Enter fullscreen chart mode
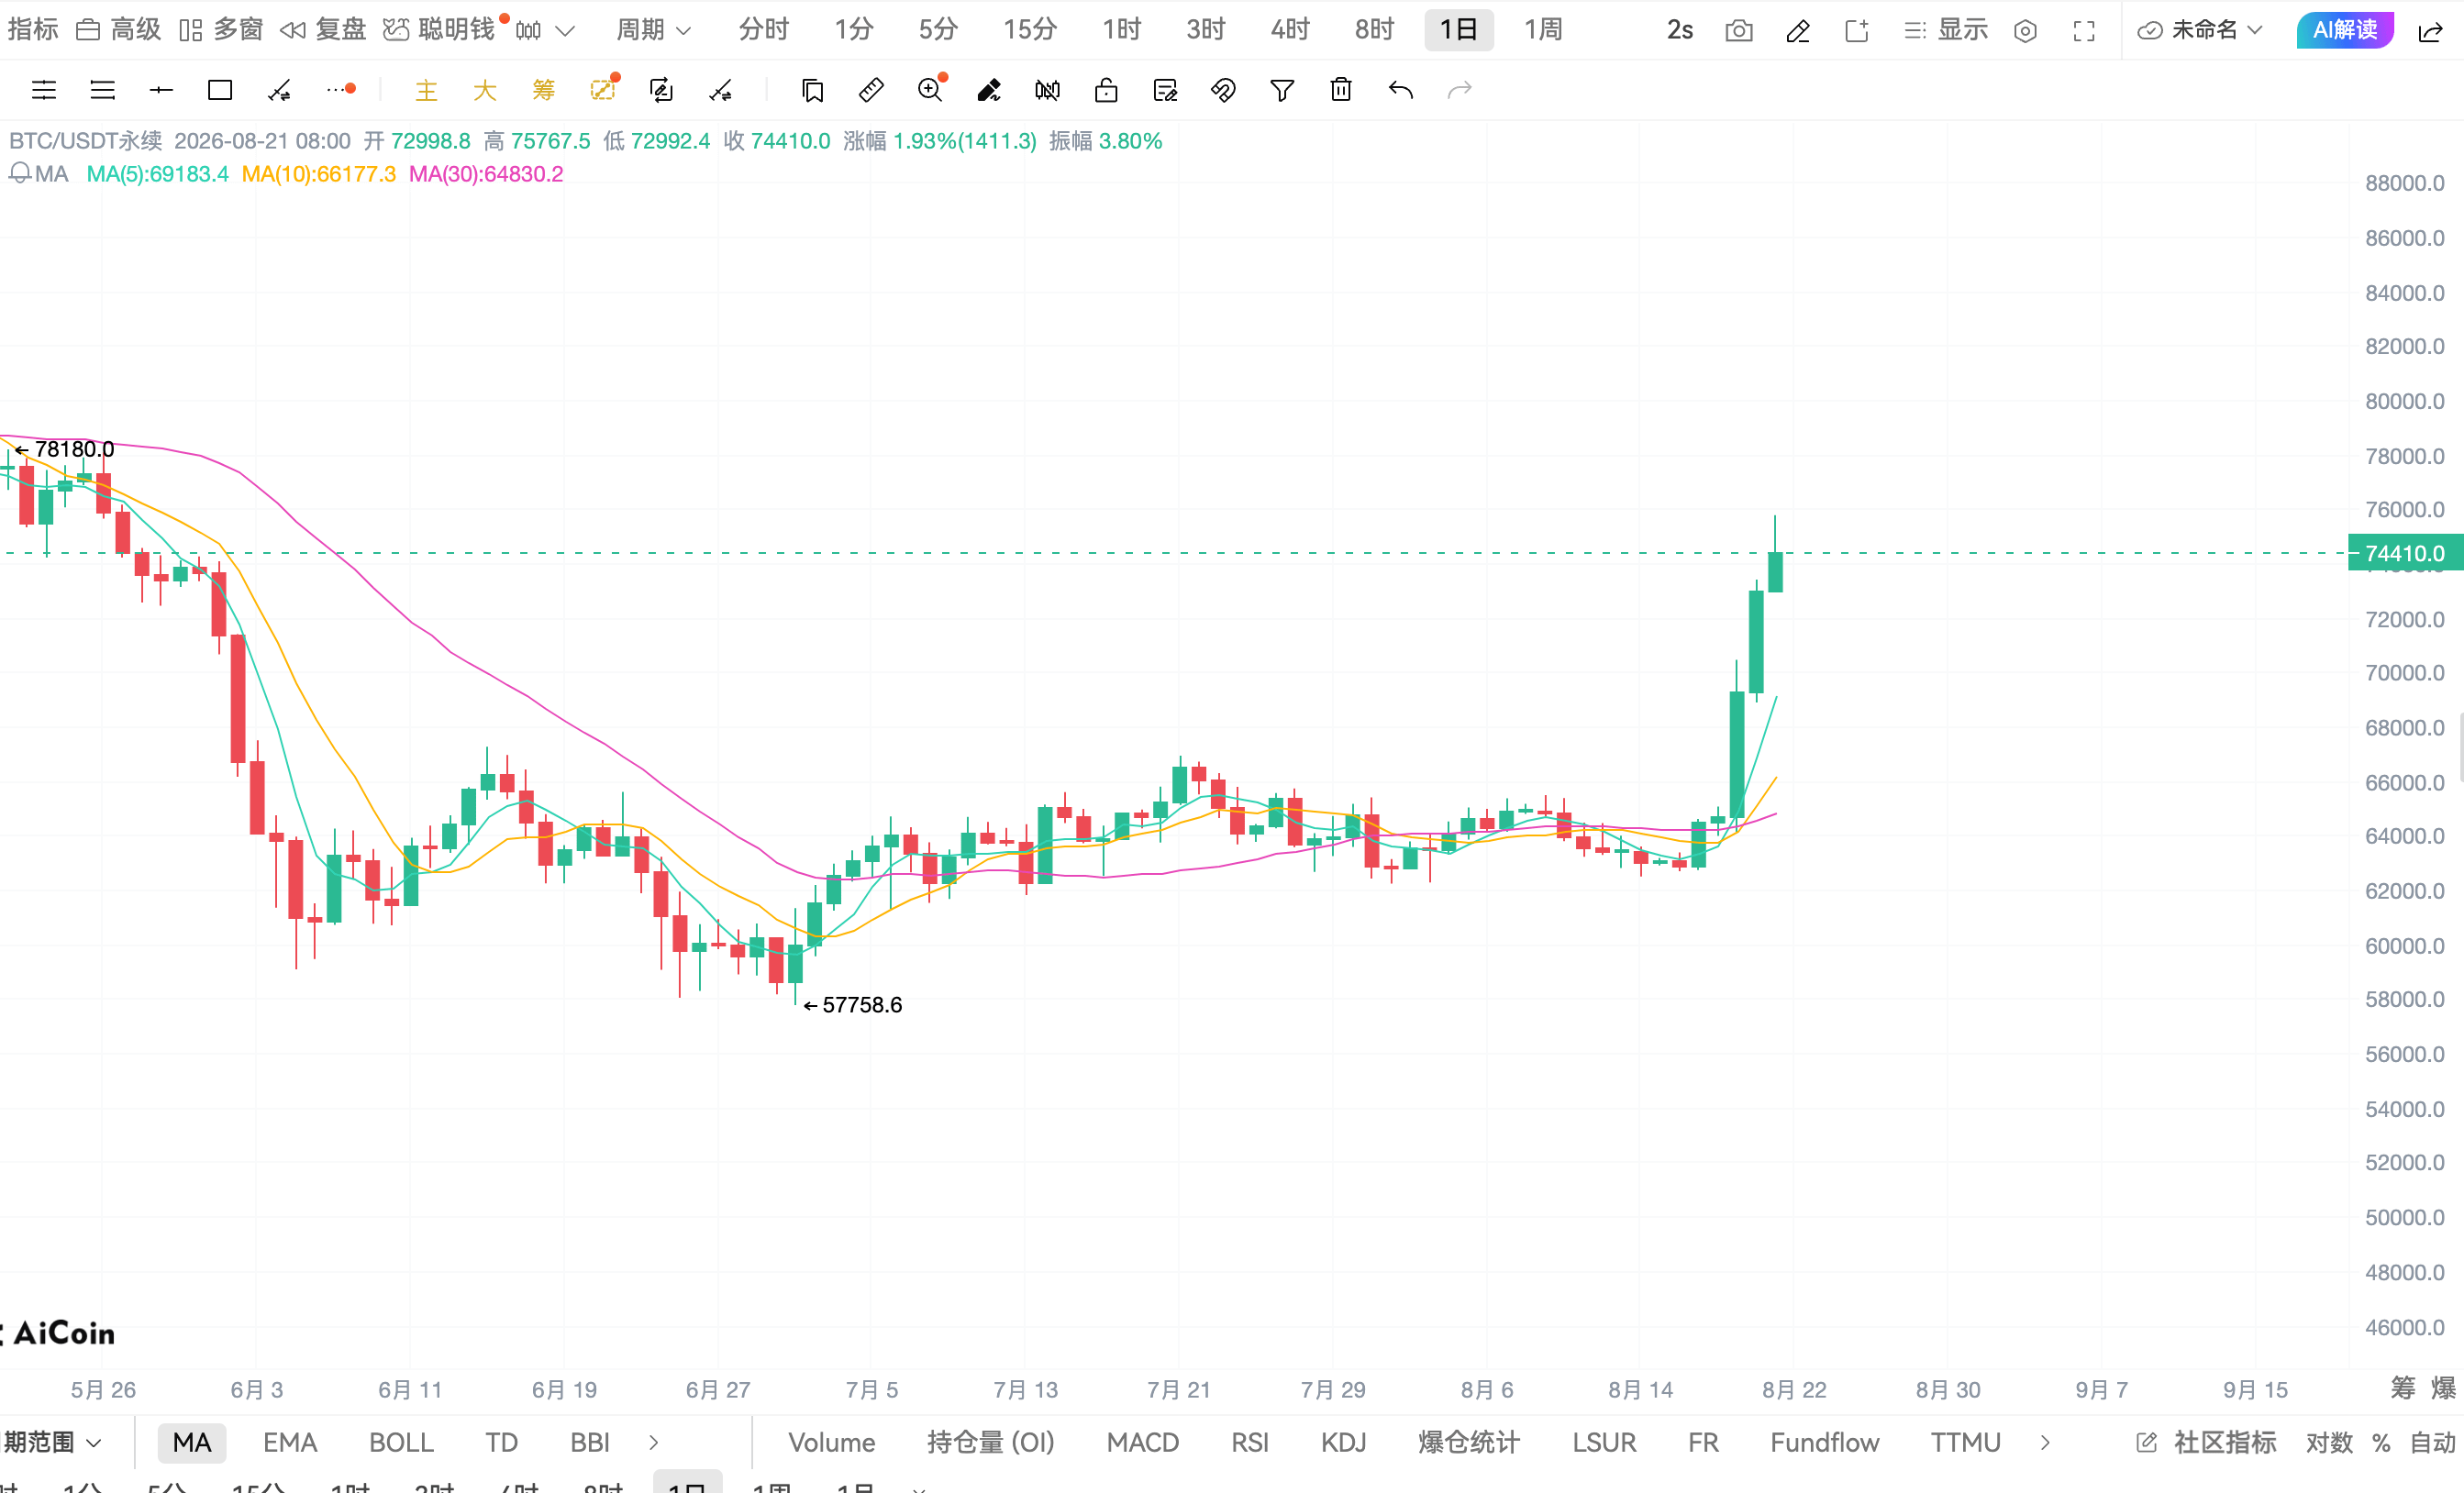This screenshot has width=2464, height=1493. click(2084, 31)
